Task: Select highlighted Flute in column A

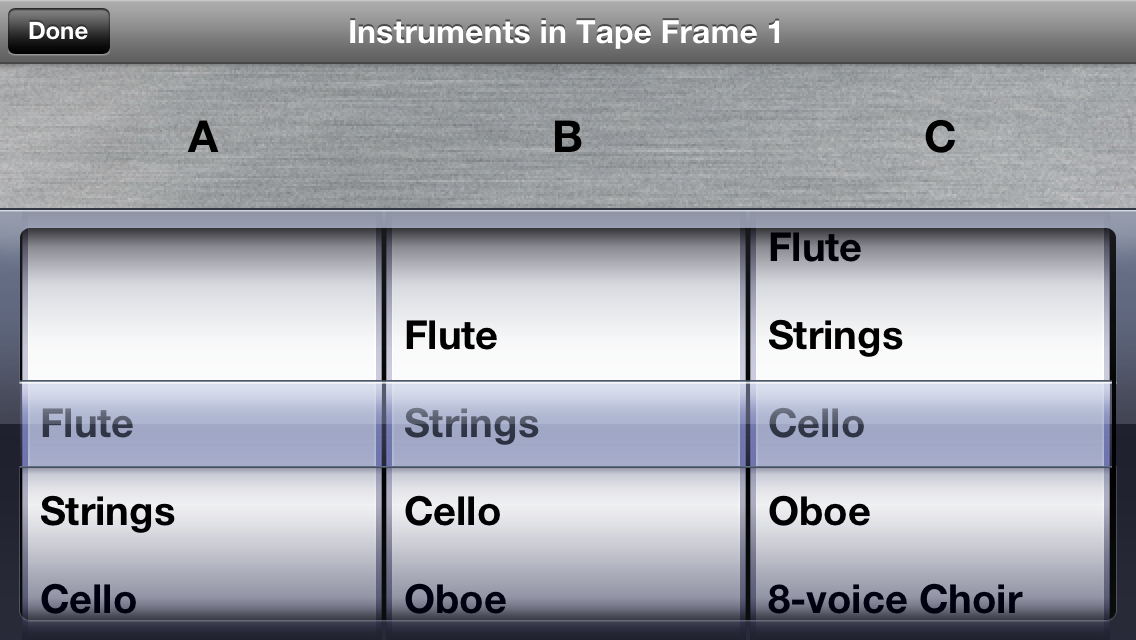Action: coord(87,424)
